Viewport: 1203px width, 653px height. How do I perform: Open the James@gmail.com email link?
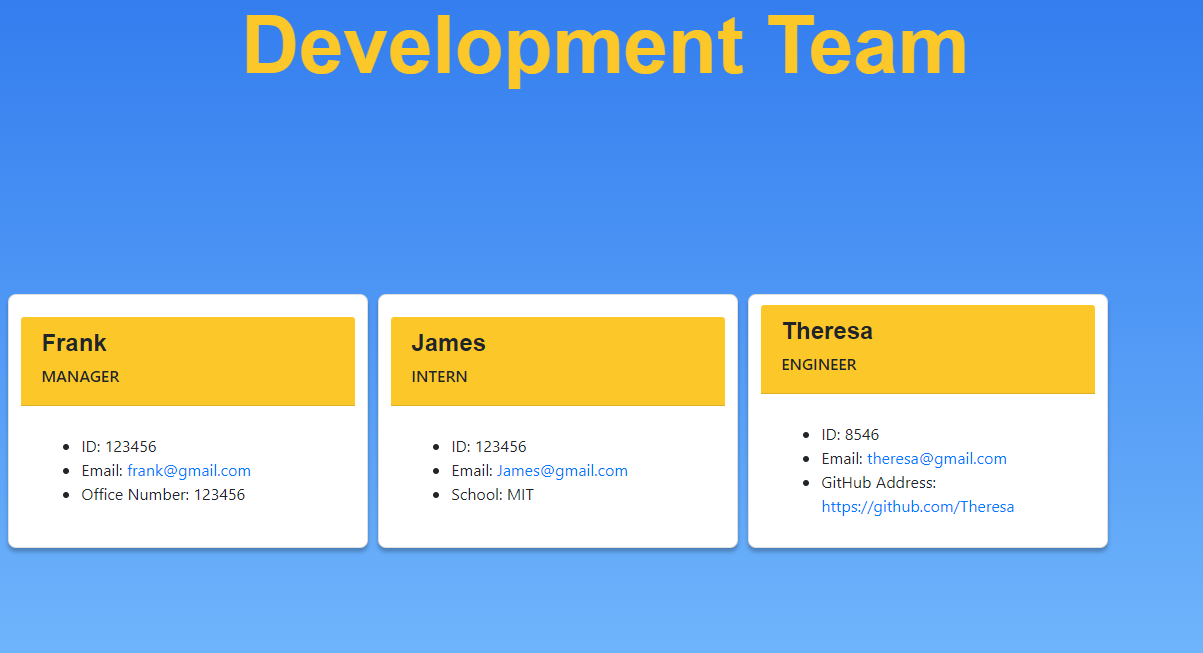point(562,470)
